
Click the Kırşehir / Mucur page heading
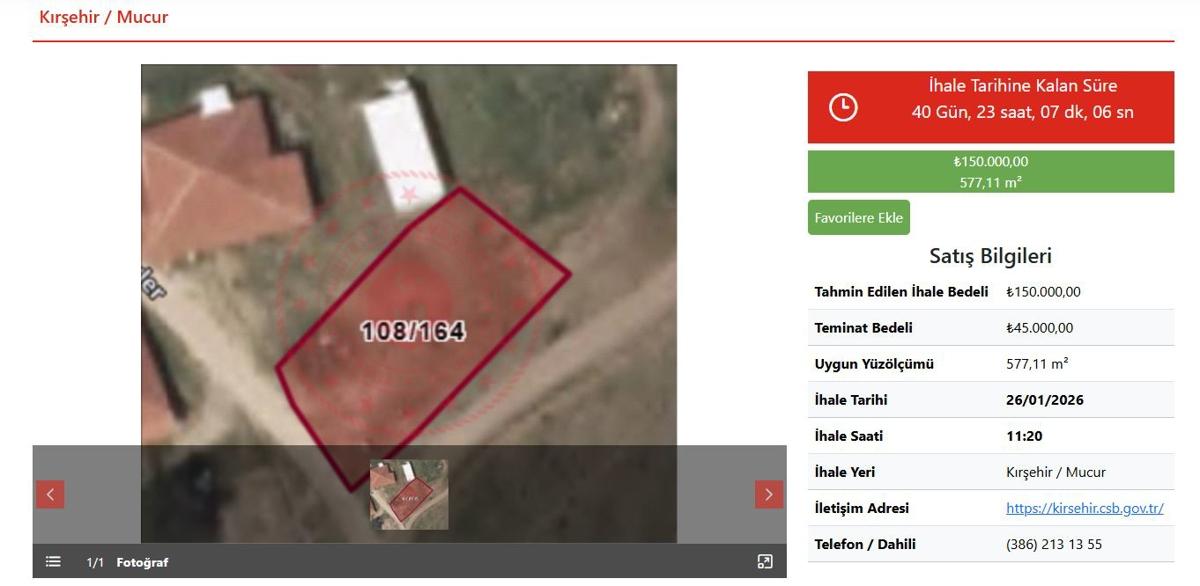coord(104,17)
